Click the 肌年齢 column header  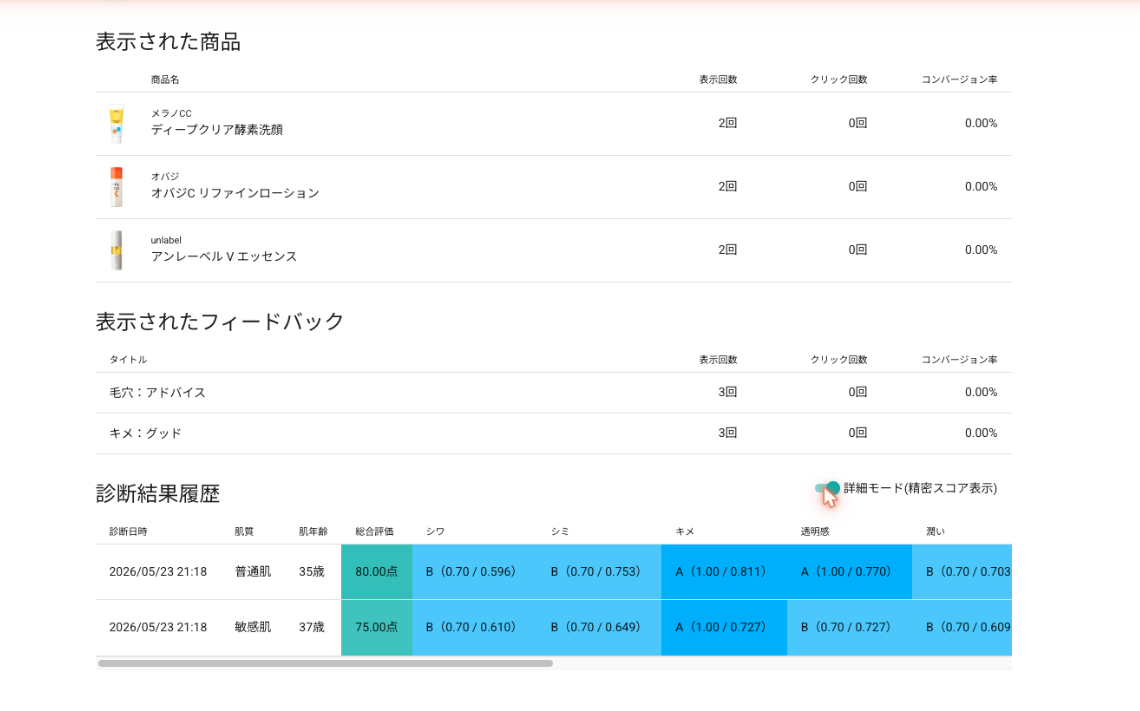pyautogui.click(x=313, y=531)
